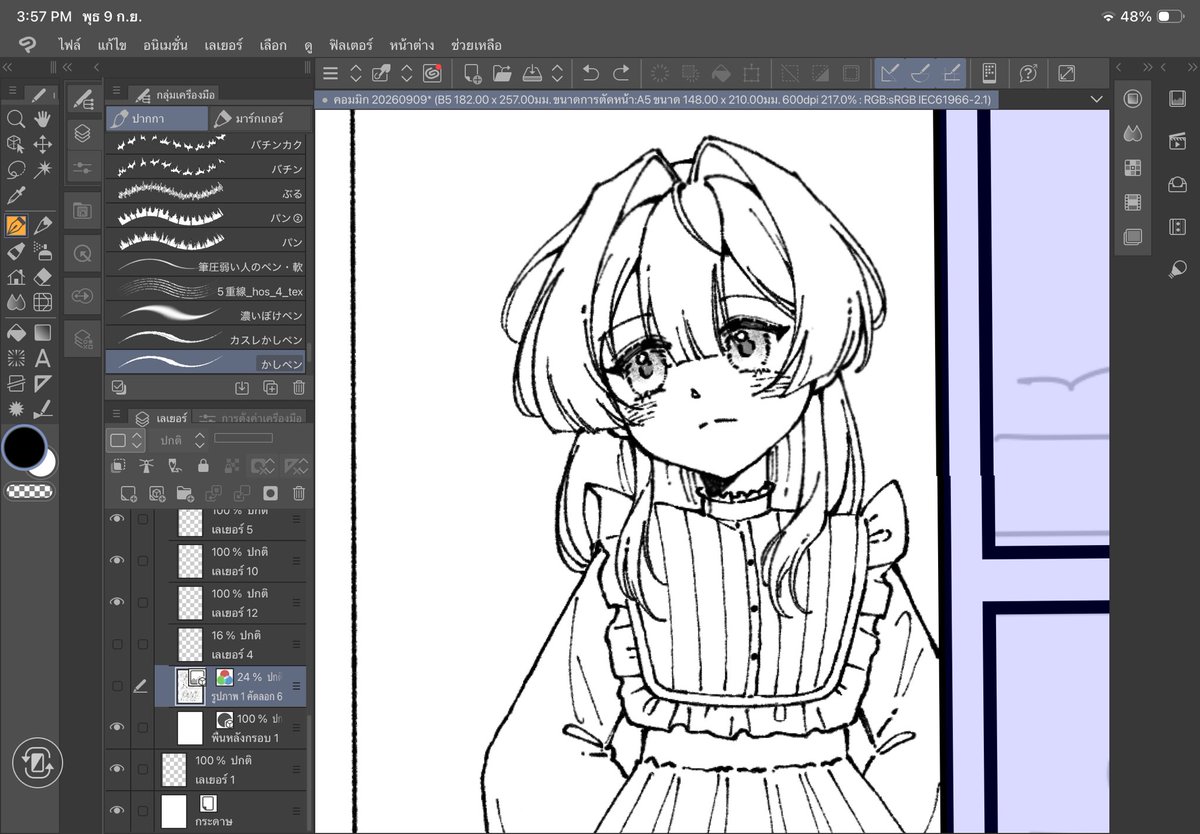Click the Undo arrow in command bar

tap(591, 73)
